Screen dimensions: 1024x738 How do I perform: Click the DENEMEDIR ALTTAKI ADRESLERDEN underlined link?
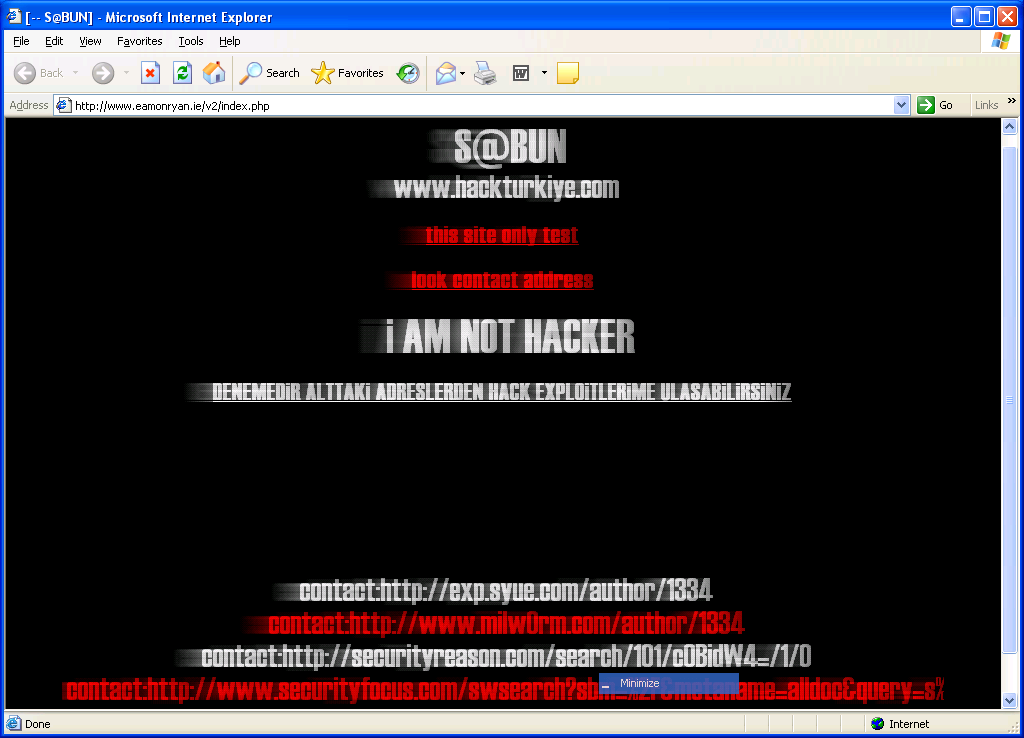tap(502, 391)
